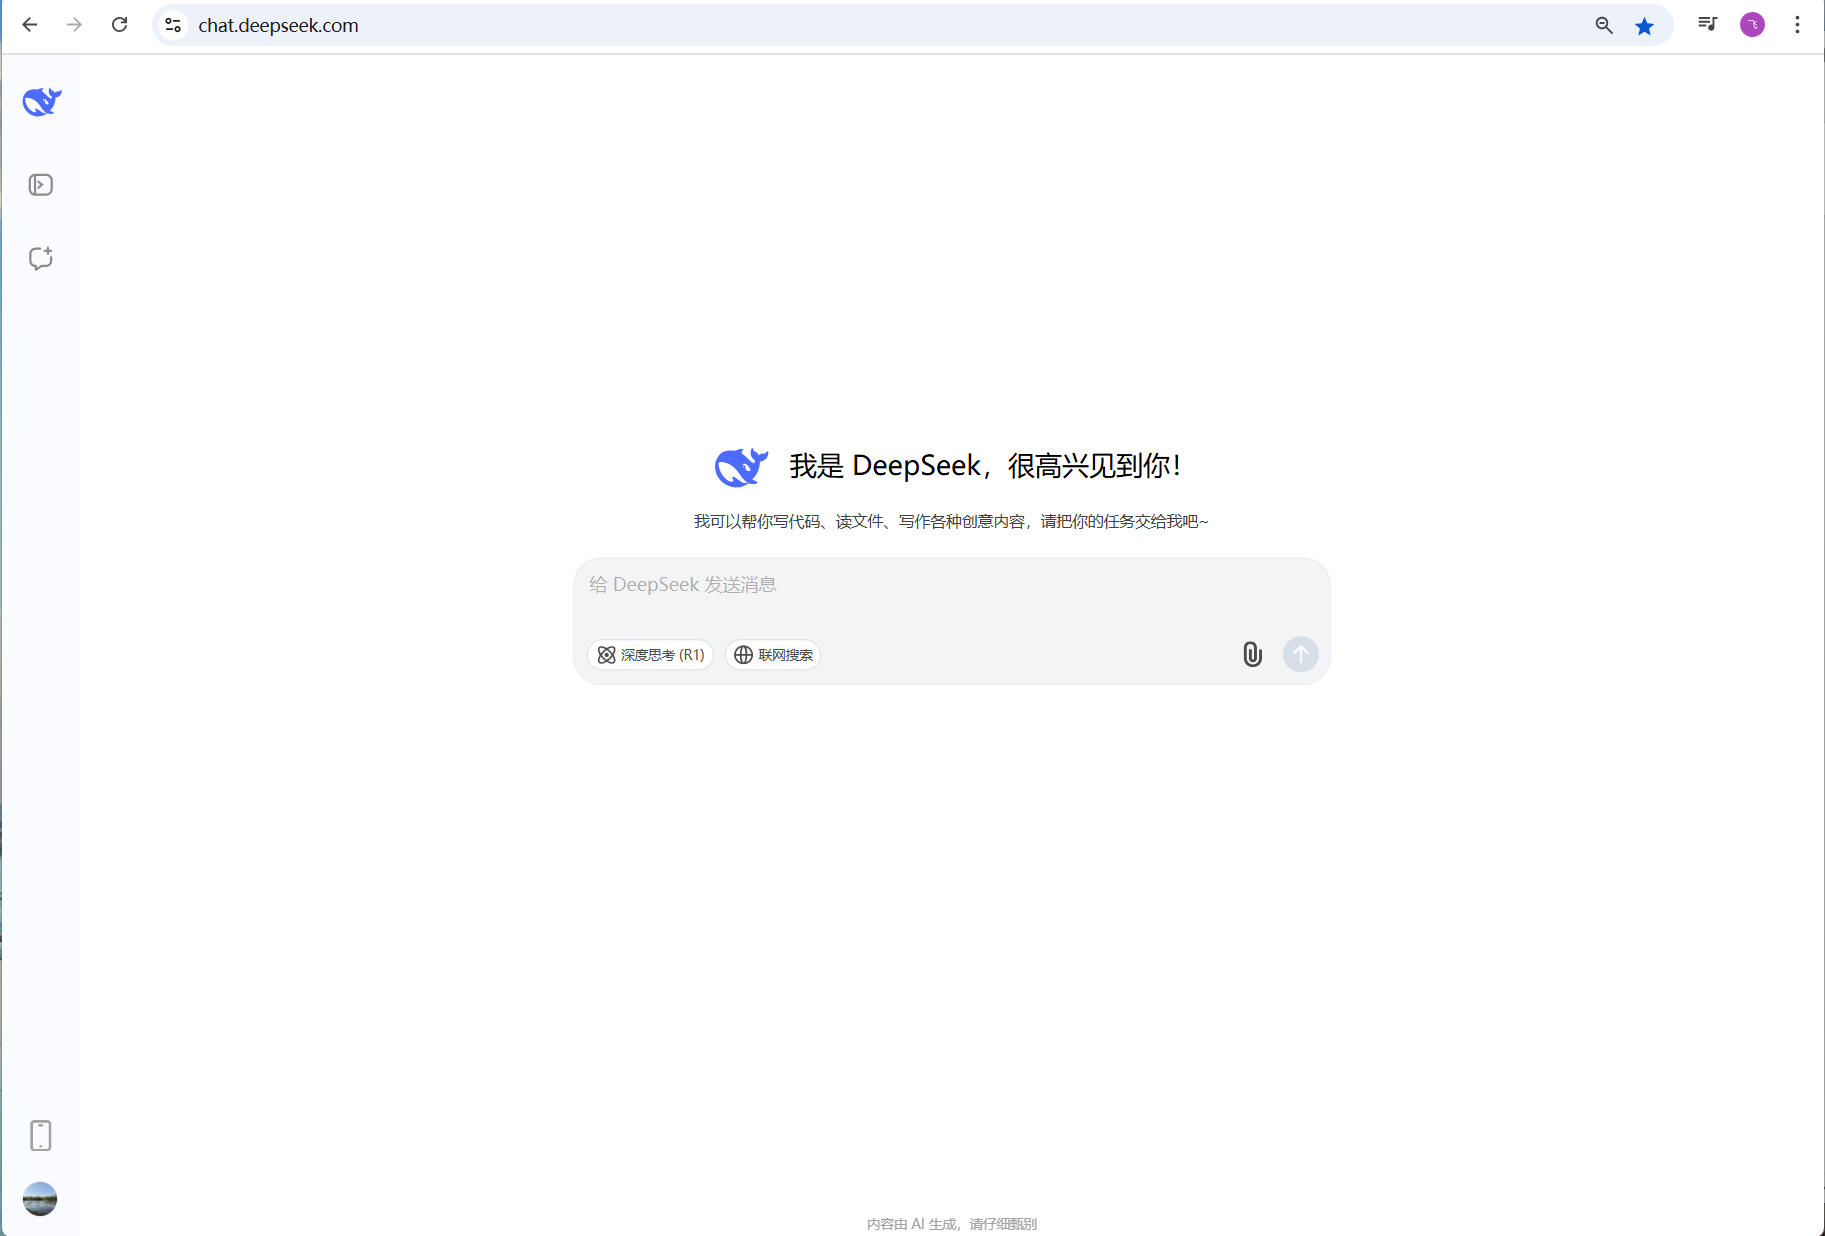The image size is (1825, 1236).
Task: Attach a file with the paperclip icon
Action: coord(1252,654)
